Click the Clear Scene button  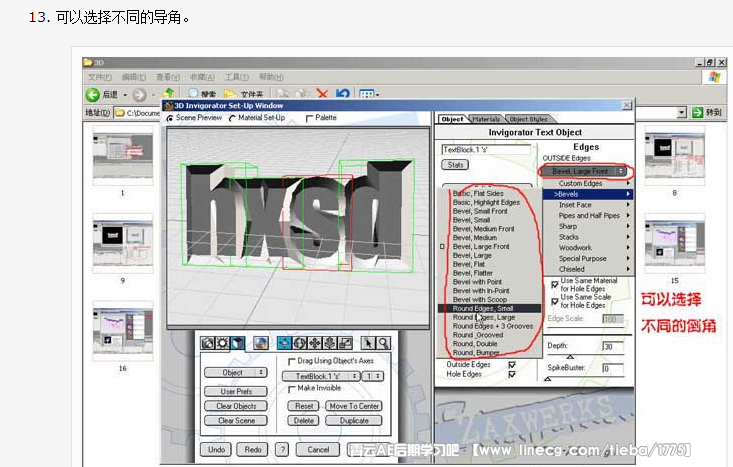point(236,420)
